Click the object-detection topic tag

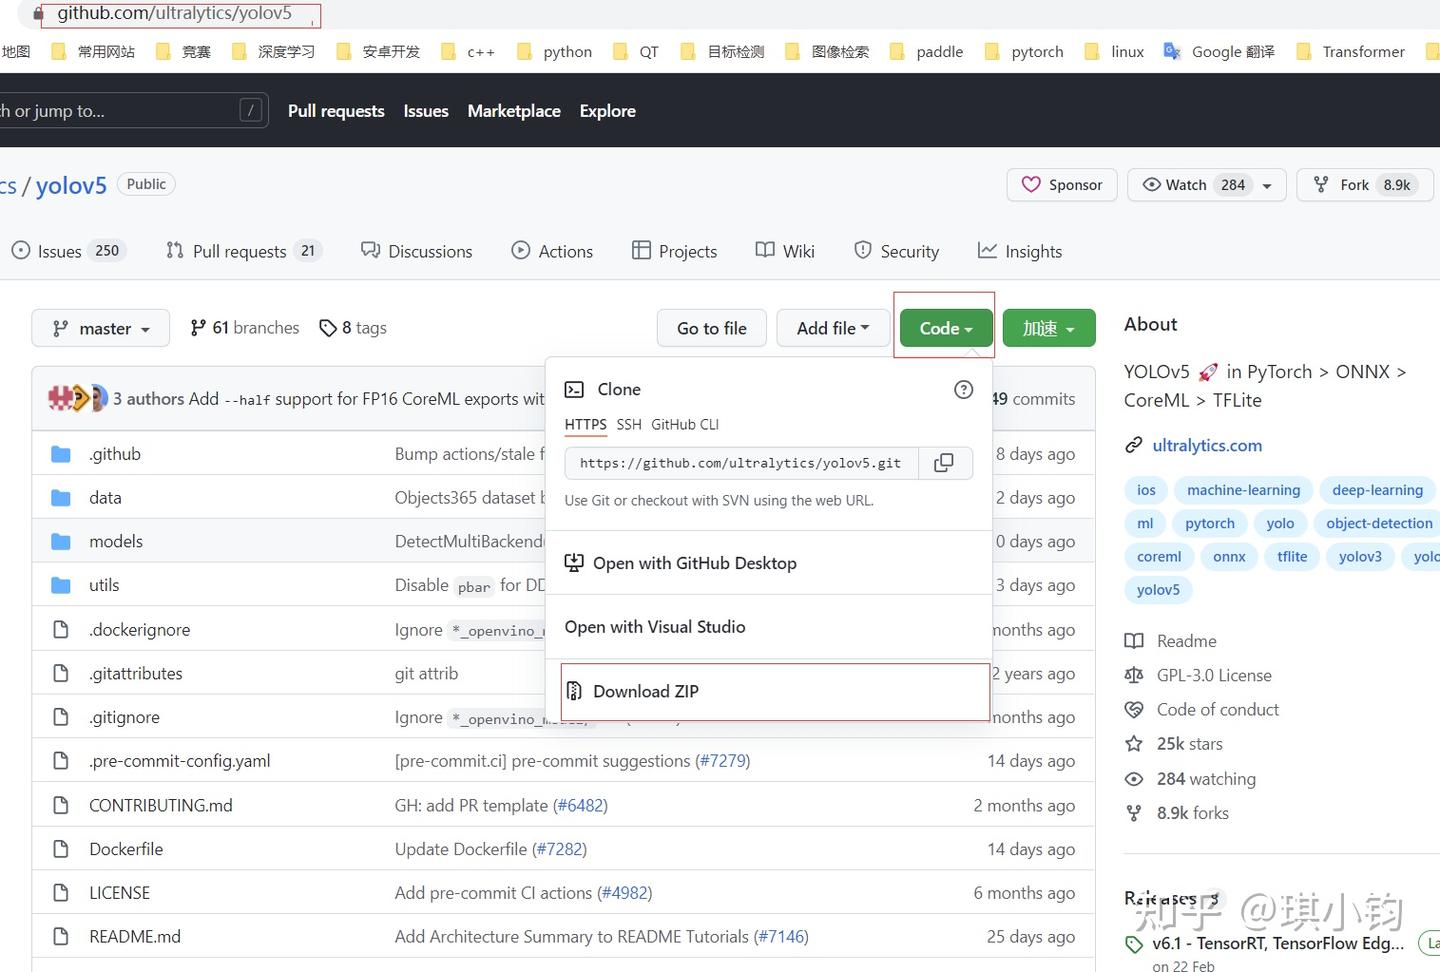tap(1379, 523)
